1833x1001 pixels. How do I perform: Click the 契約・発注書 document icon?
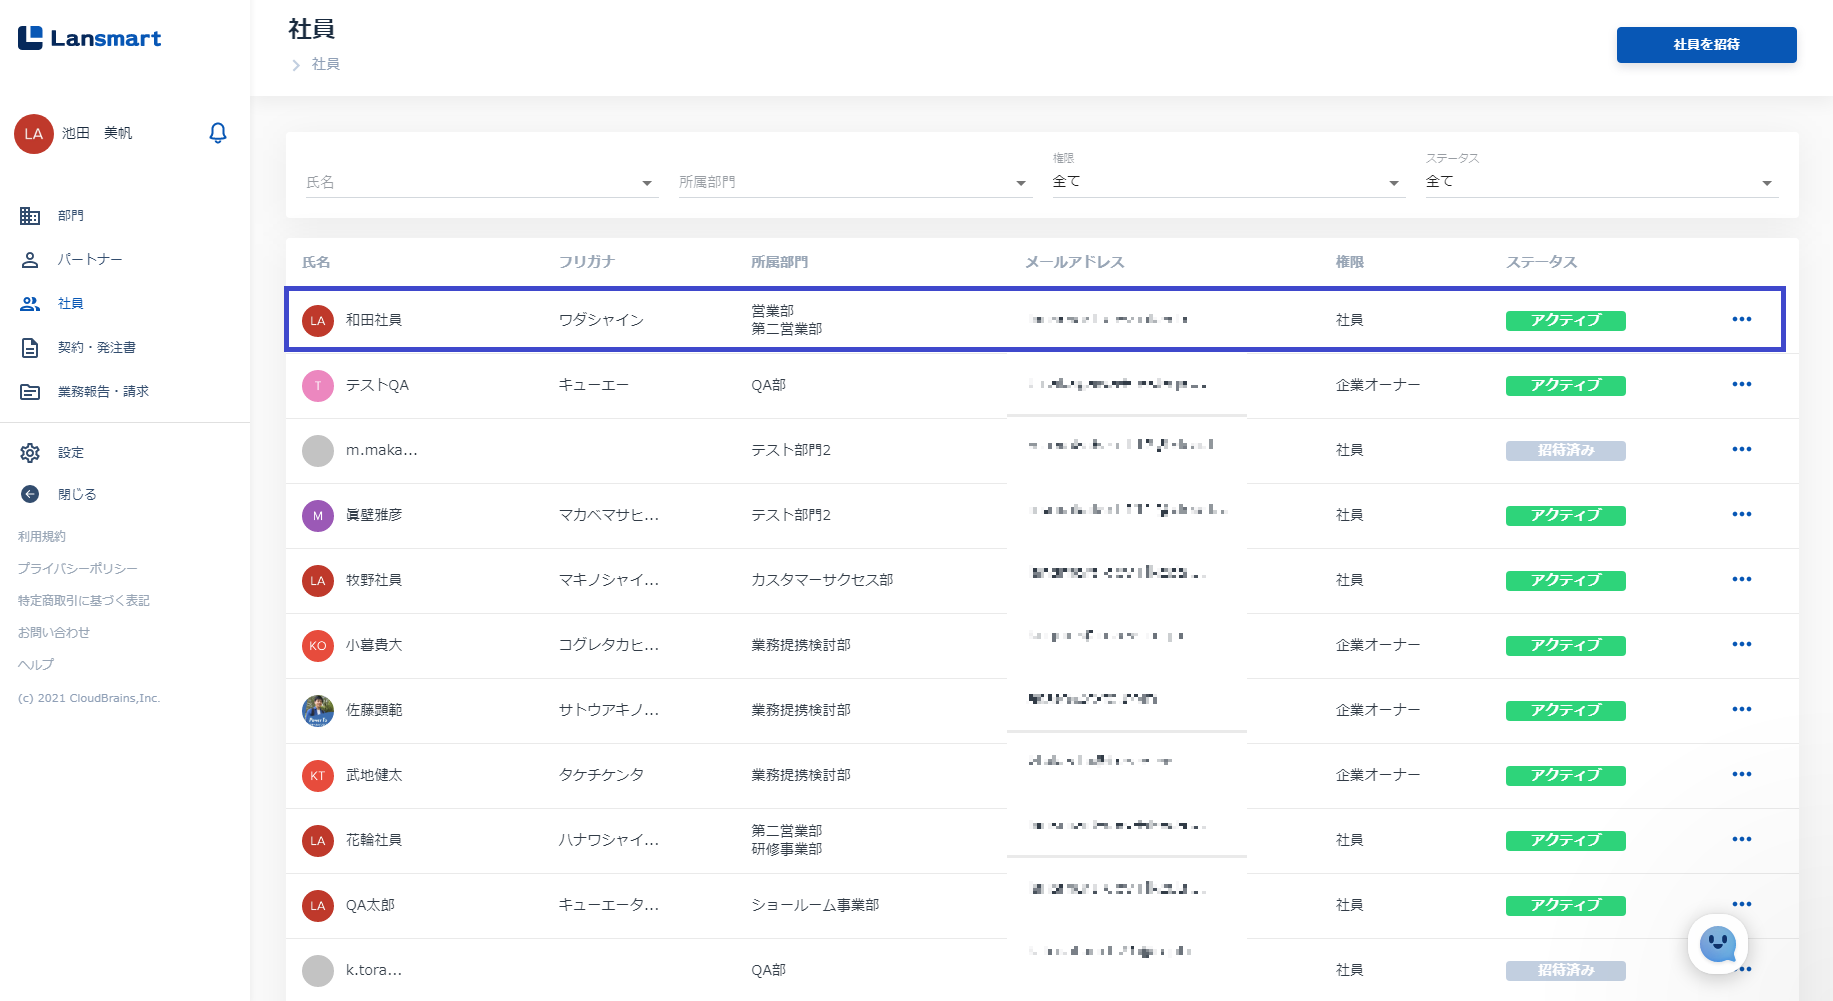pos(30,348)
